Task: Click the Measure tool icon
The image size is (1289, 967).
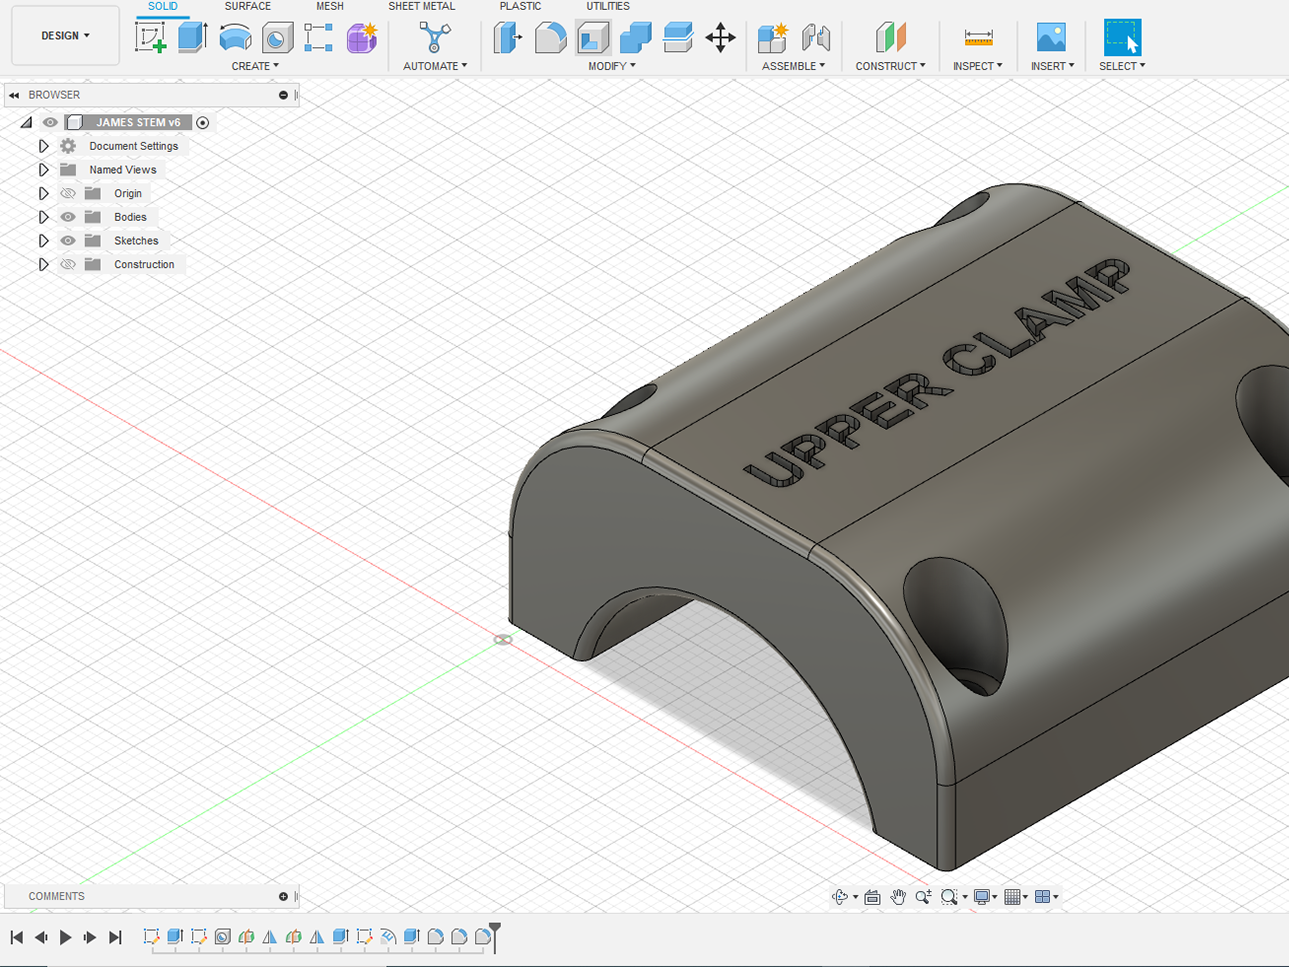Action: click(x=978, y=38)
